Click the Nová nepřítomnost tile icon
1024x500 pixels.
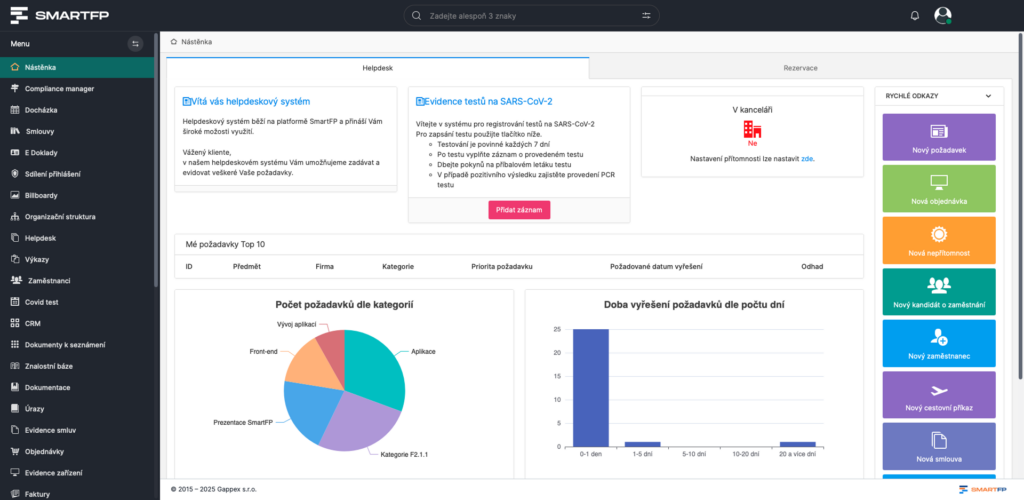click(x=938, y=234)
